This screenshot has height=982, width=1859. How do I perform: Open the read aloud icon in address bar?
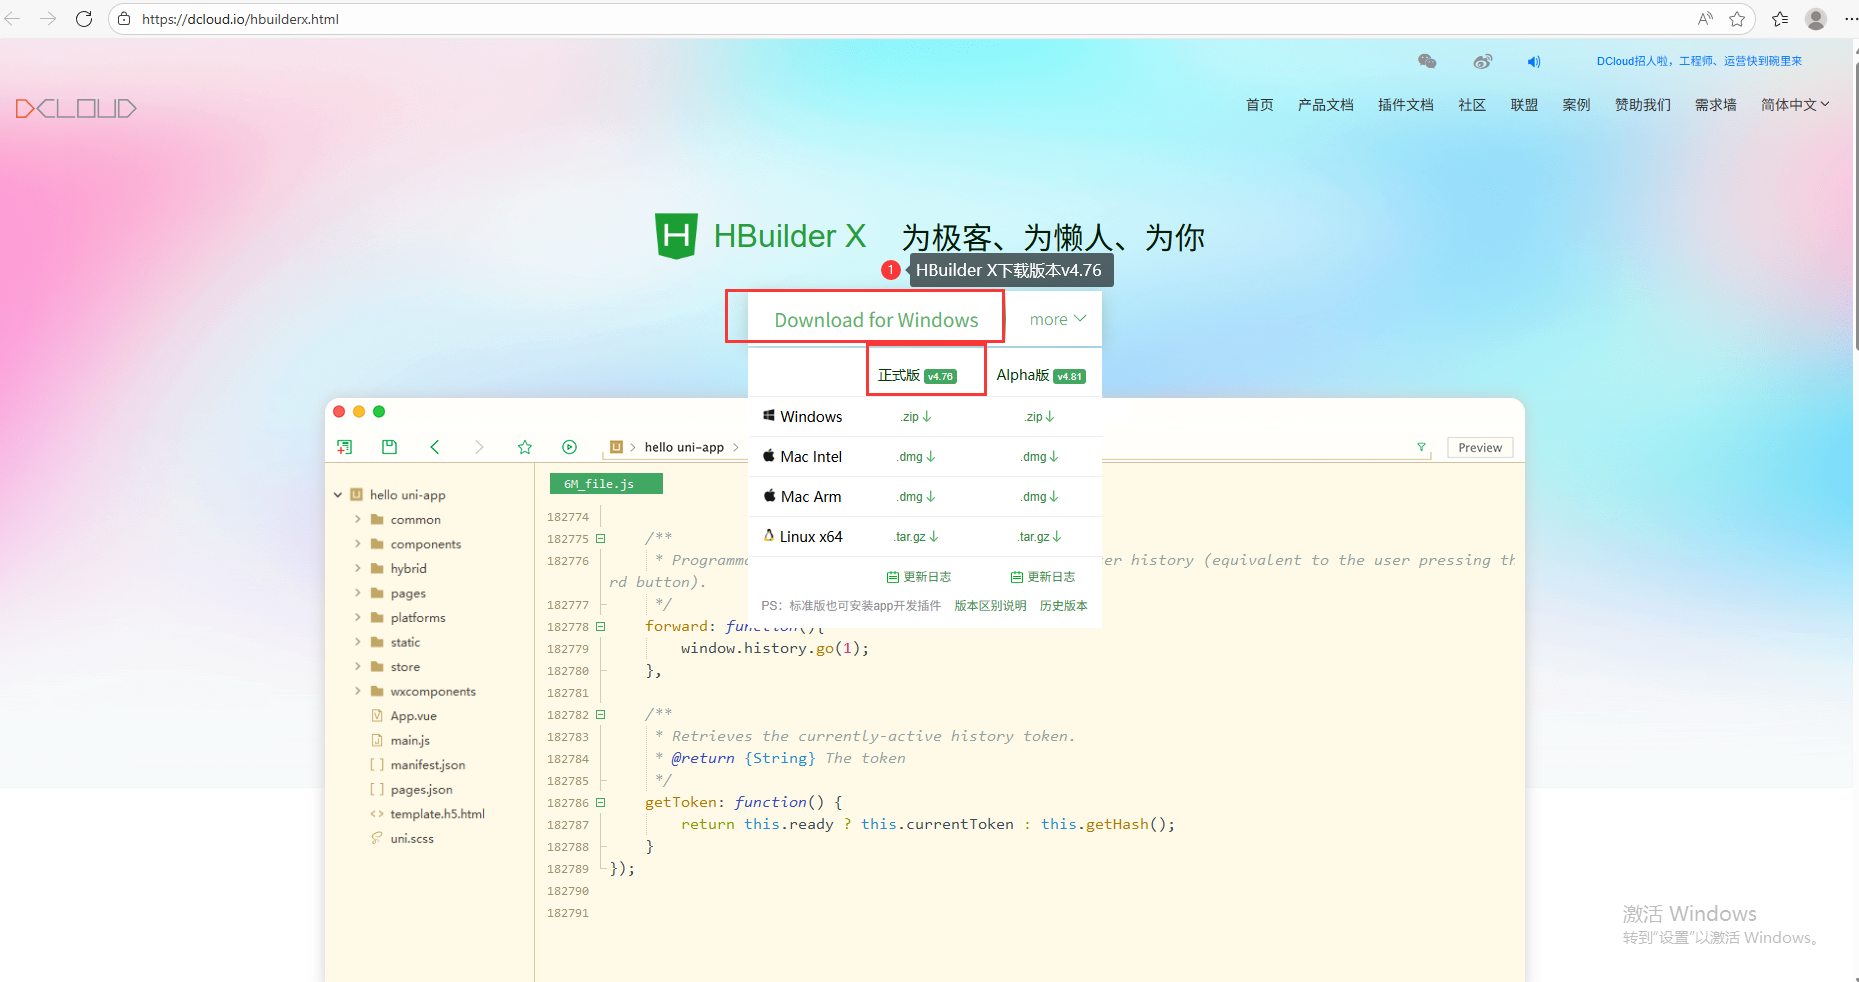pyautogui.click(x=1705, y=19)
